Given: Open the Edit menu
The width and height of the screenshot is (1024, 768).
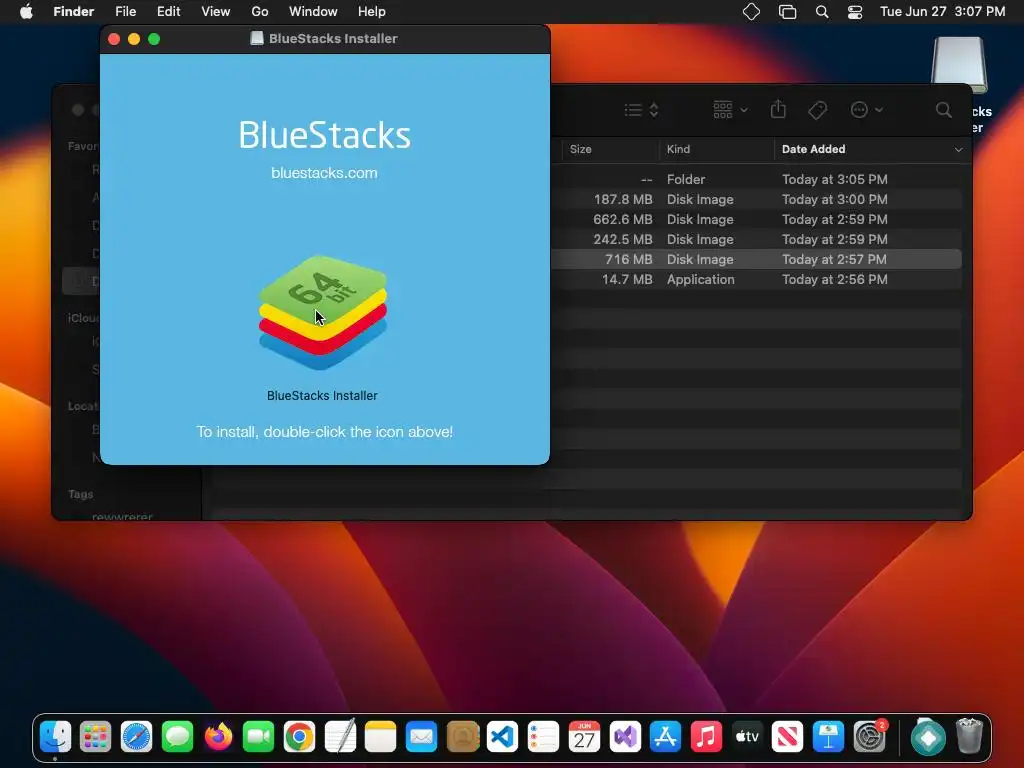Looking at the screenshot, I should click(x=168, y=12).
